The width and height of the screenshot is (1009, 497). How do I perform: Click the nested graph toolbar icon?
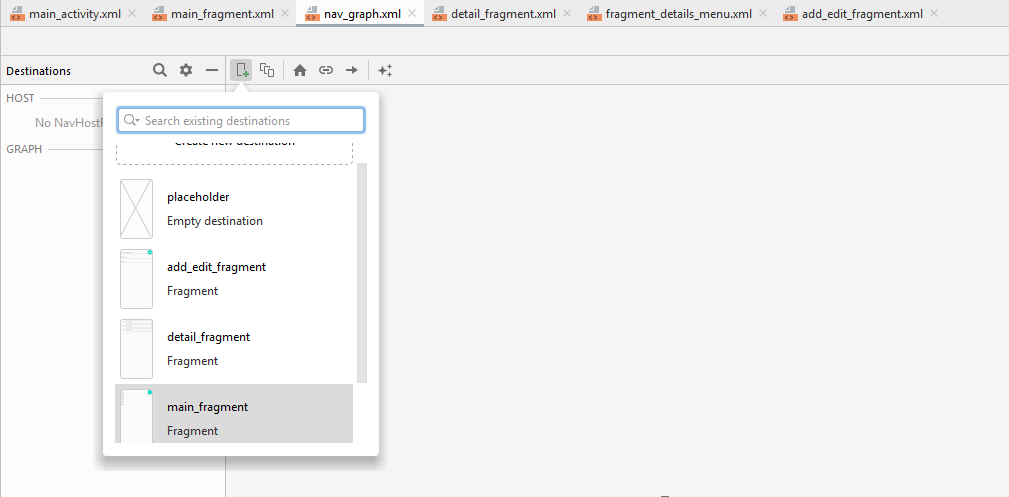[x=267, y=70]
